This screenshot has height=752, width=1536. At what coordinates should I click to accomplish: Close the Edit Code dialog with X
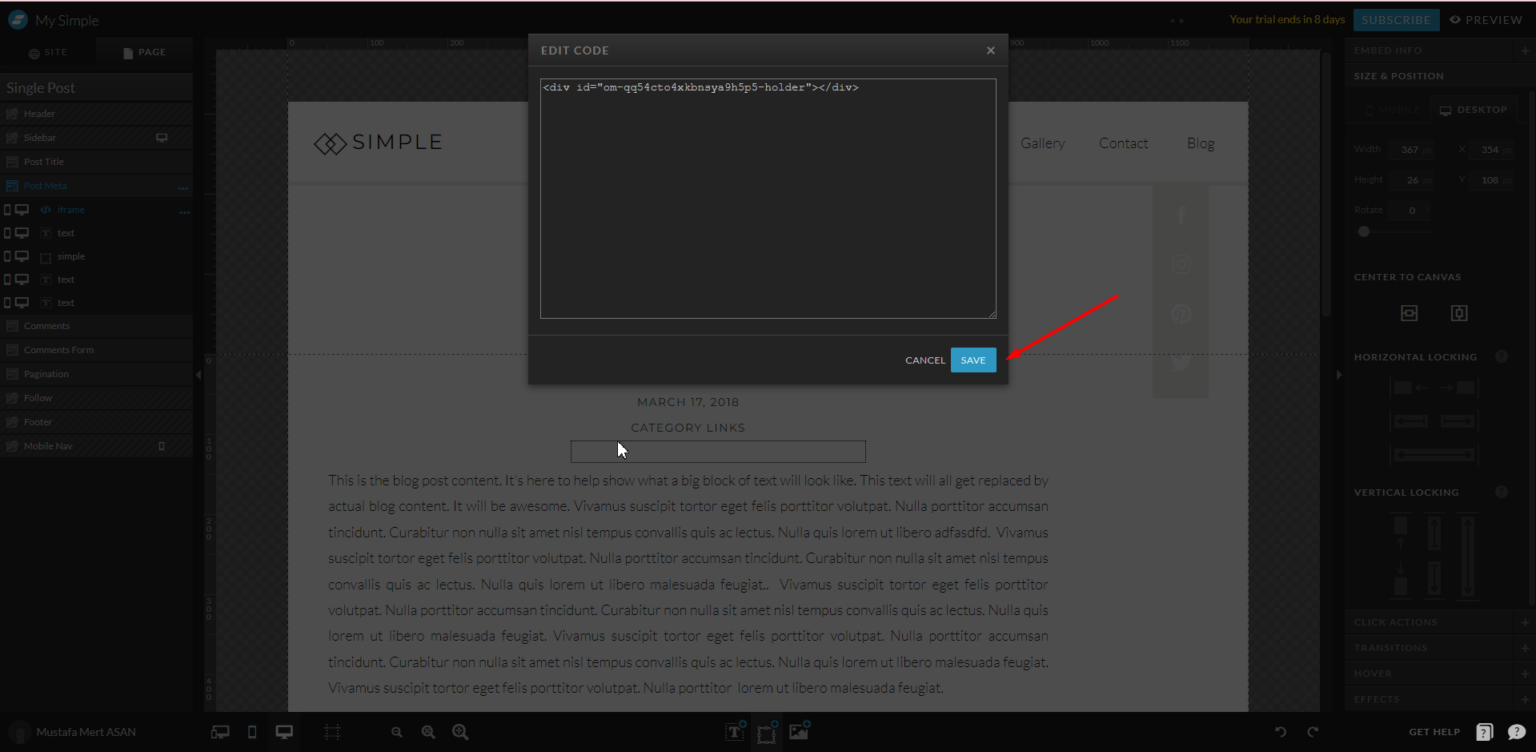pyautogui.click(x=990, y=50)
